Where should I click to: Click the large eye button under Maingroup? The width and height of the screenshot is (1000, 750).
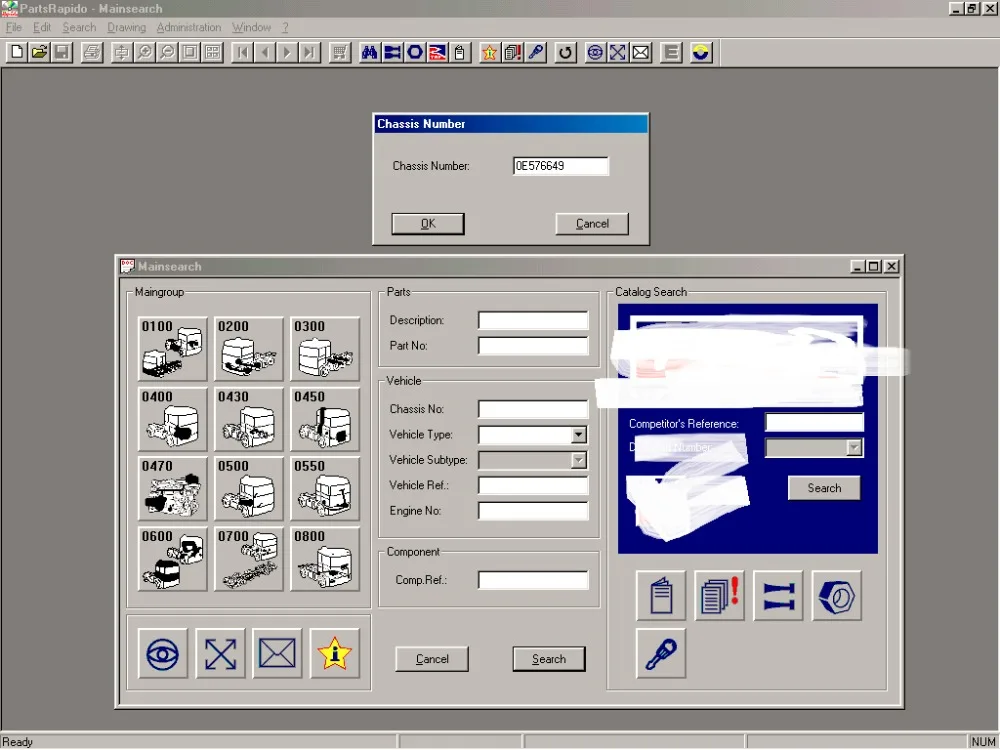coord(163,654)
